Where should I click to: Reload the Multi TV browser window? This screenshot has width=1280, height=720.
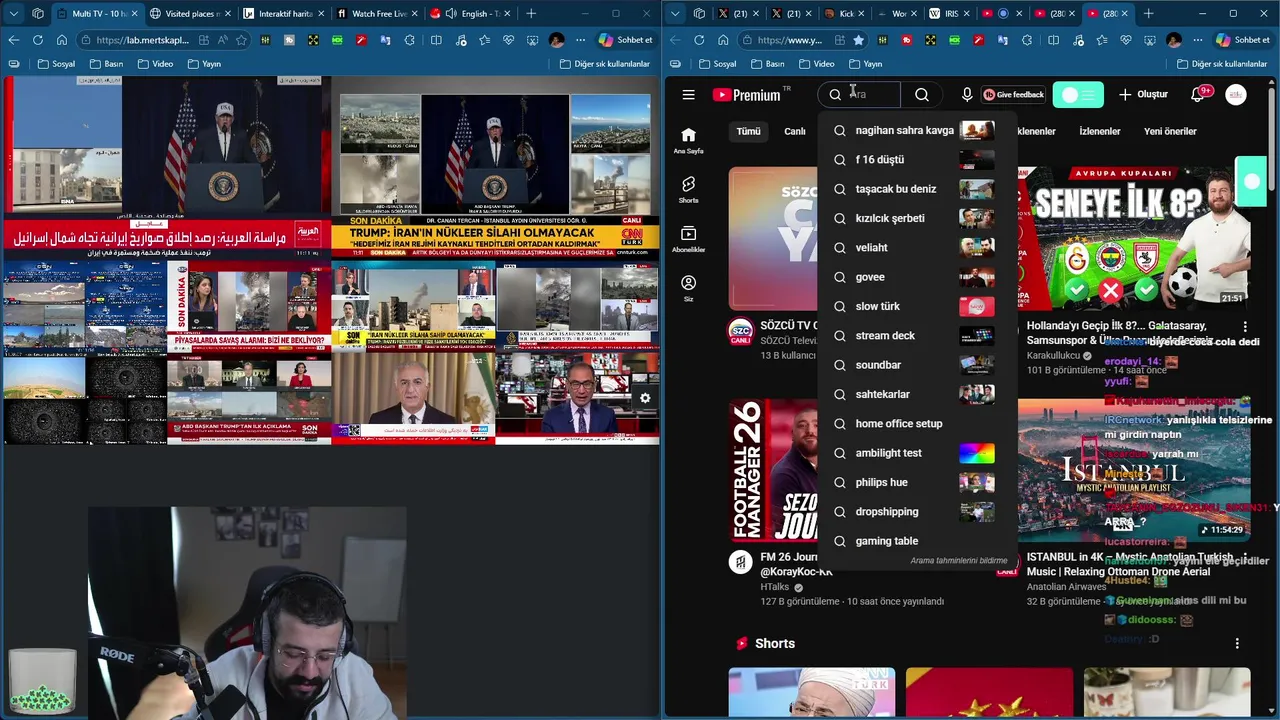(37, 40)
